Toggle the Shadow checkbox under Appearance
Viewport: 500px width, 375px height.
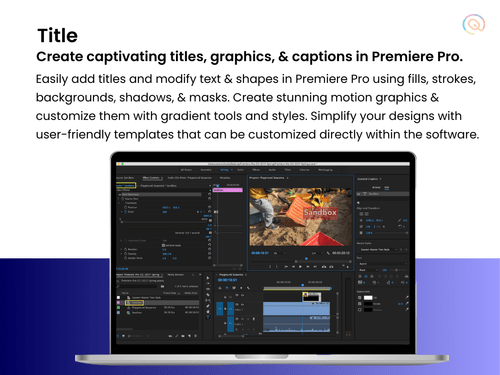click(x=359, y=310)
